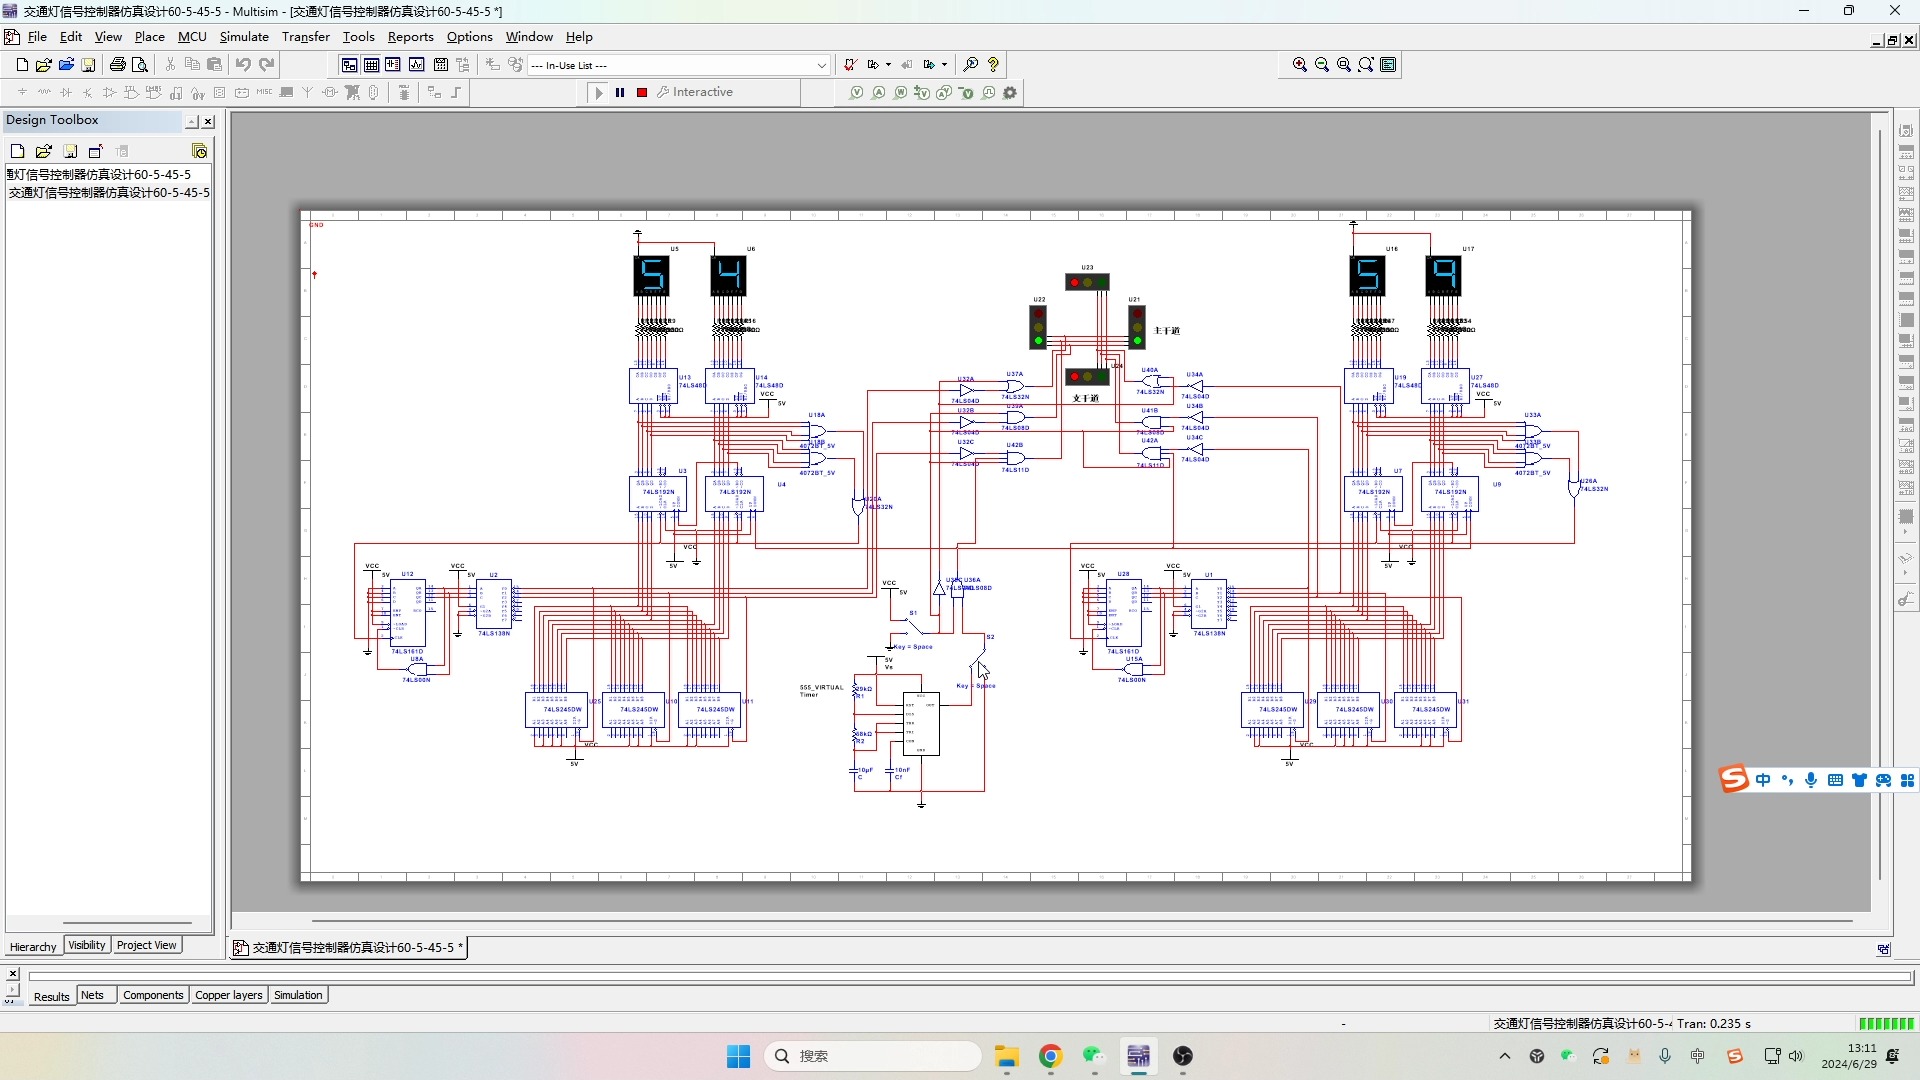Open the Simulate menu
Image resolution: width=1920 pixels, height=1080 pixels.
click(244, 37)
